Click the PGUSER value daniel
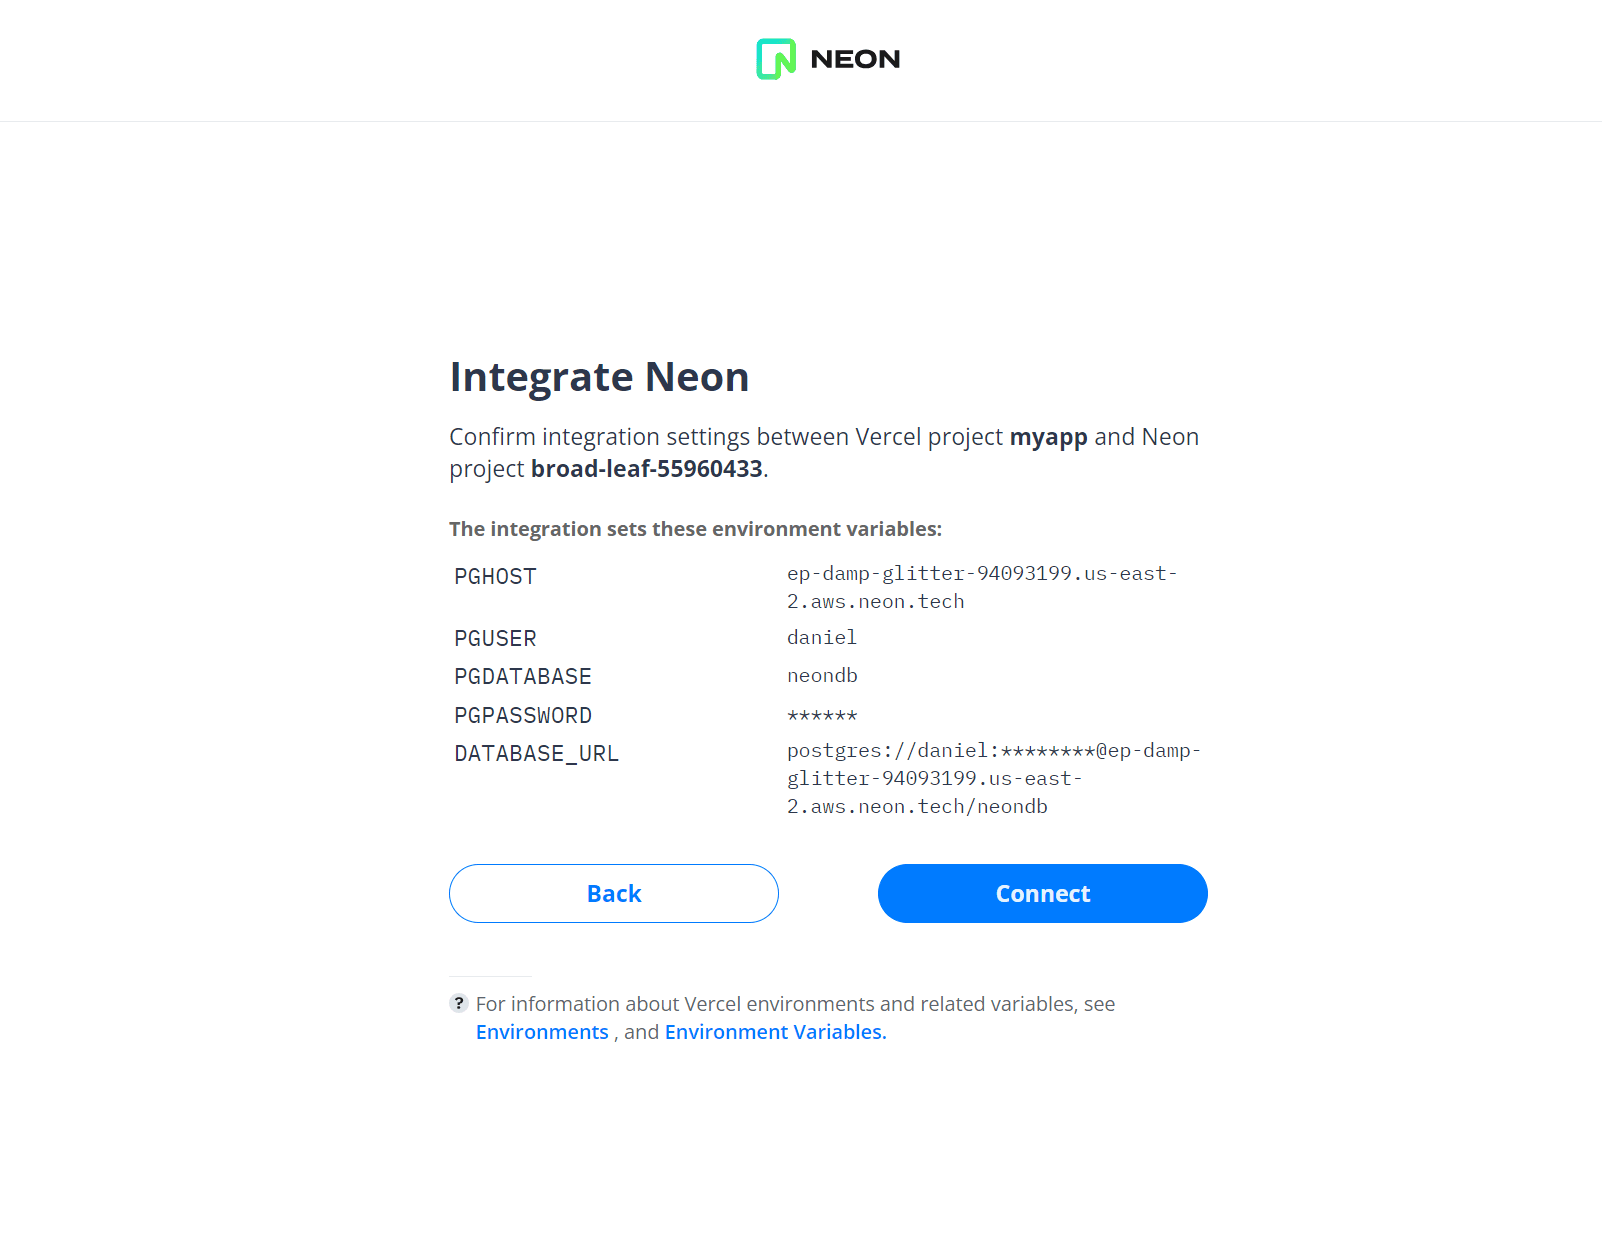This screenshot has width=1602, height=1257. (822, 638)
